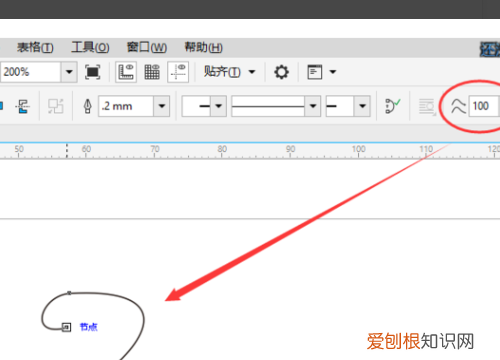This screenshot has height=360, width=500.
Task: Click the start node of the curve
Action: [66, 327]
